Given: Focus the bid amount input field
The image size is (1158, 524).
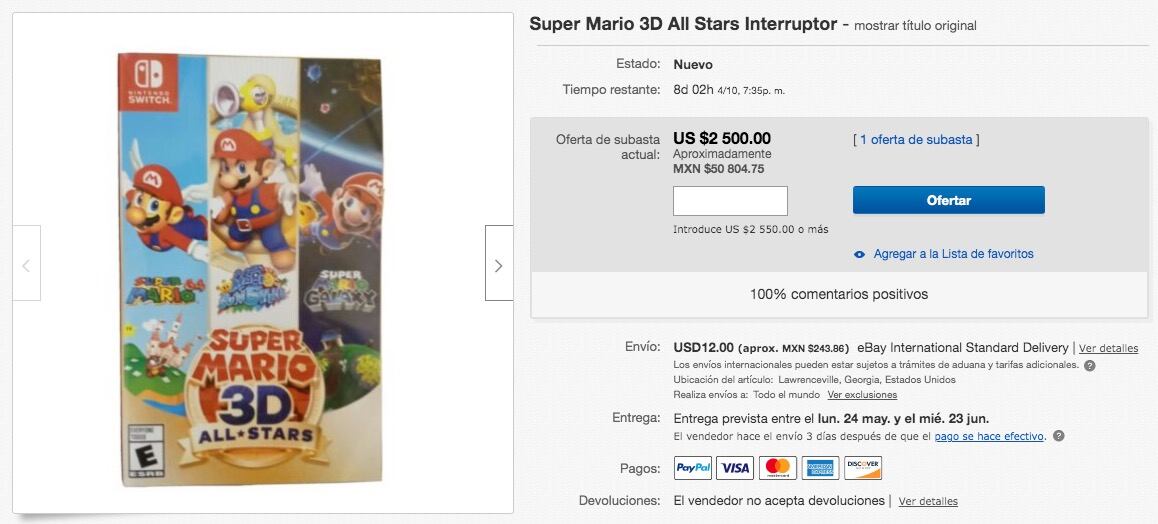Looking at the screenshot, I should (x=730, y=201).
